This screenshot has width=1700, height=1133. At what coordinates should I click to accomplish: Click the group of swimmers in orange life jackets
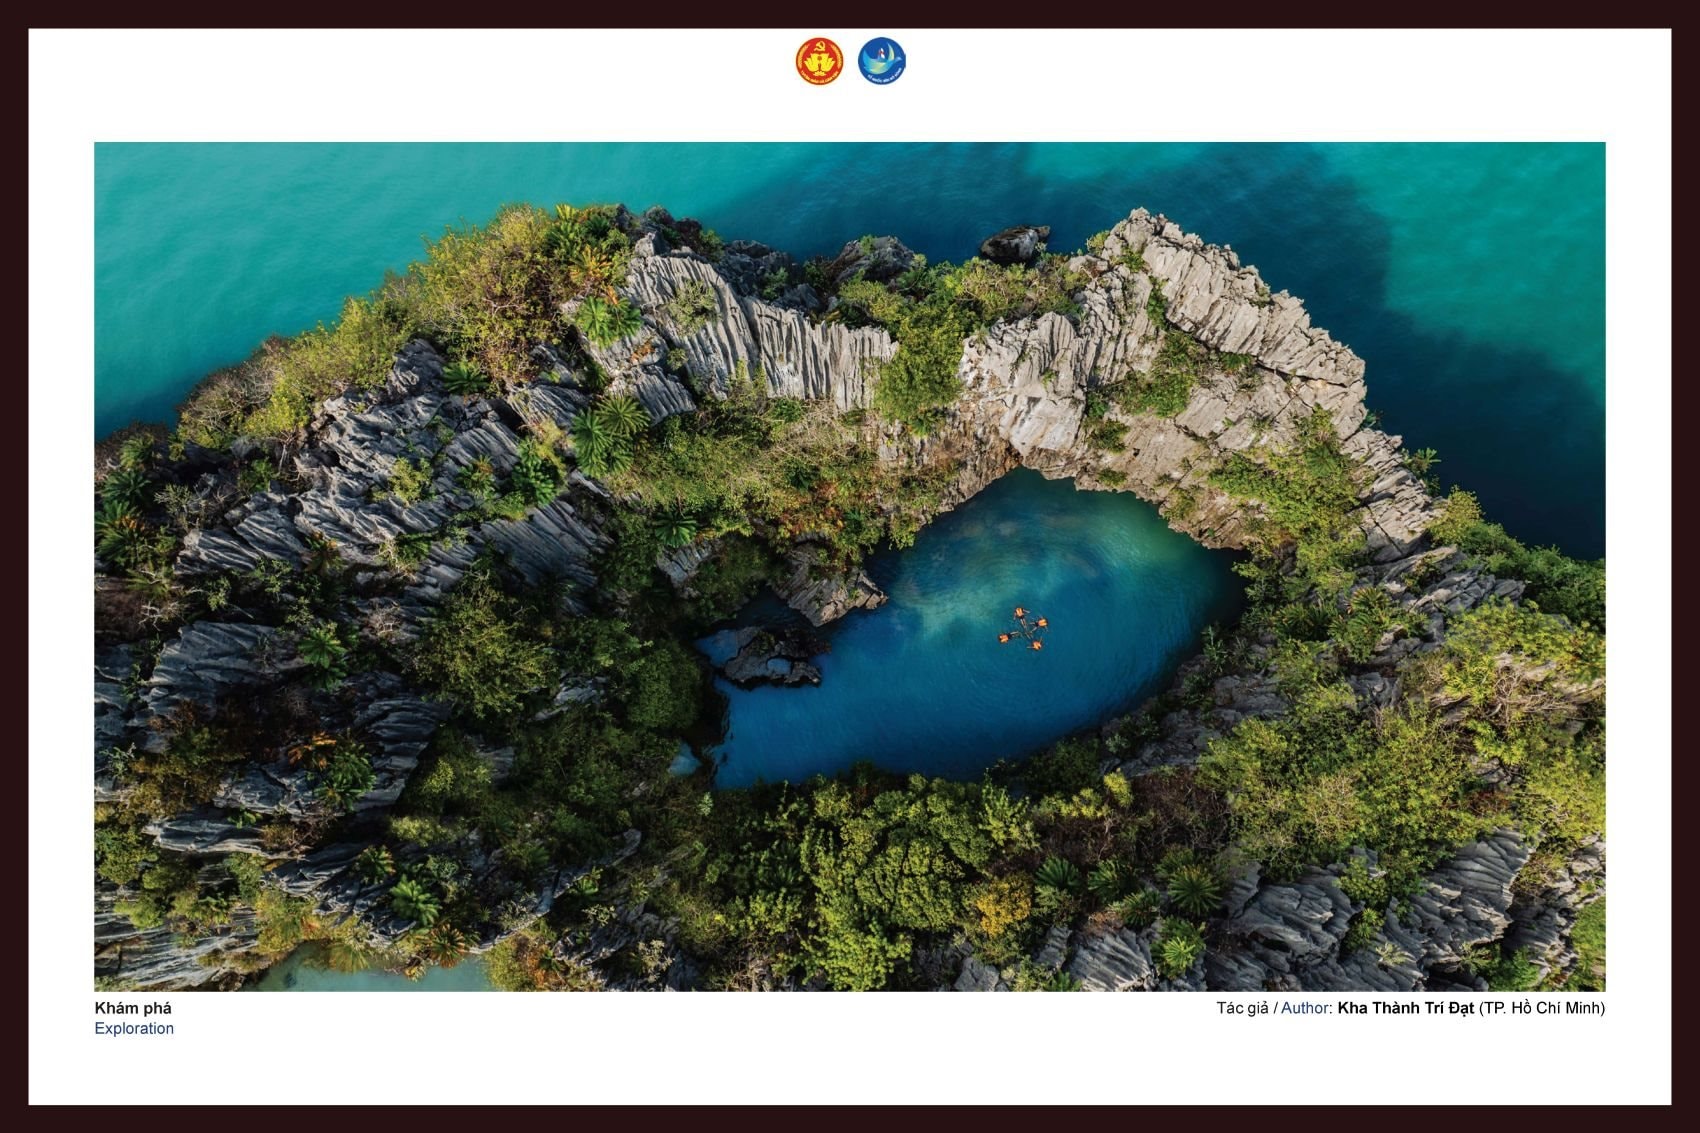coord(1025,629)
